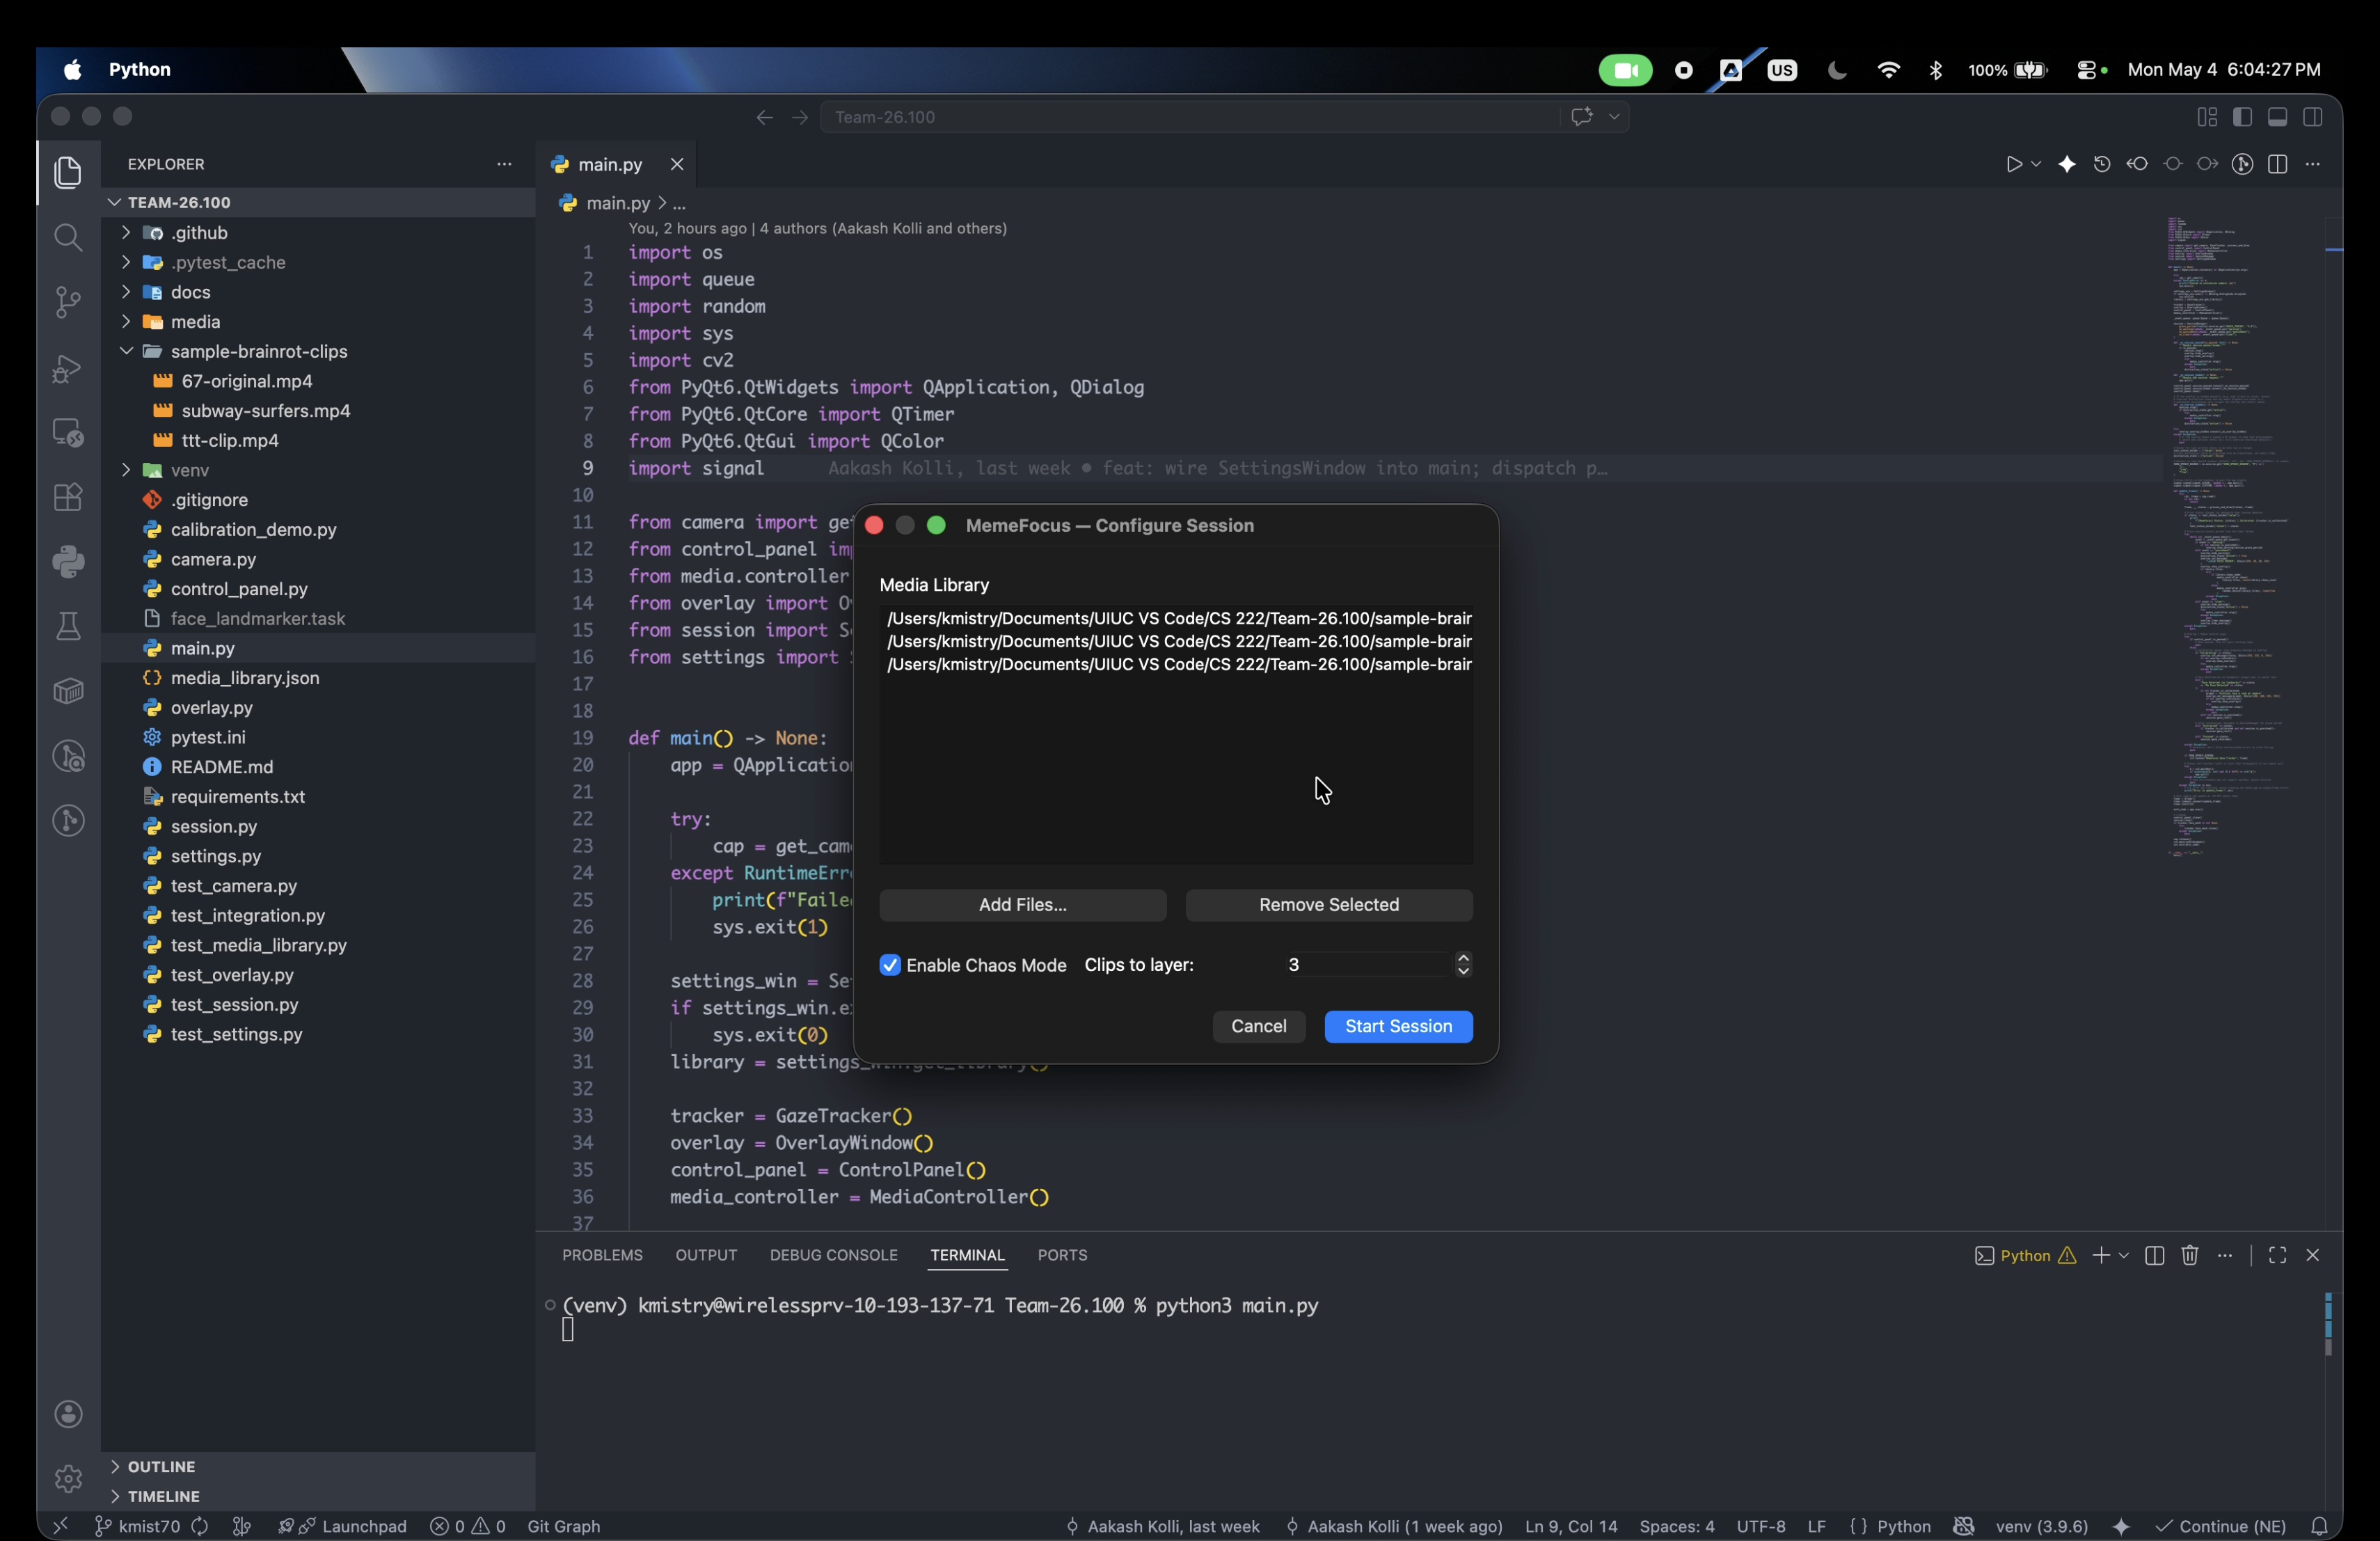Click the split editor right icon

[2278, 164]
